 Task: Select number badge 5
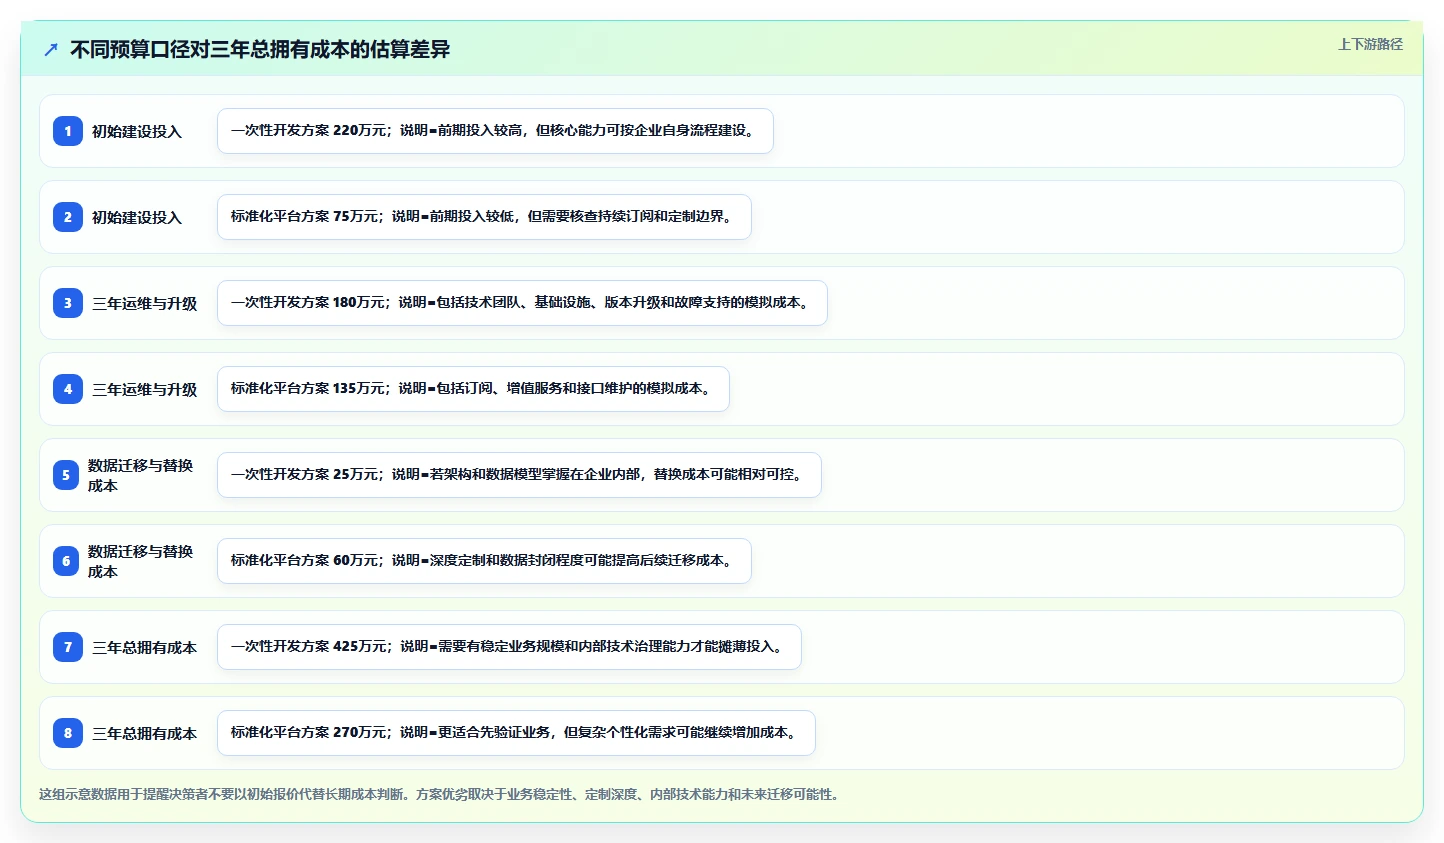click(66, 475)
